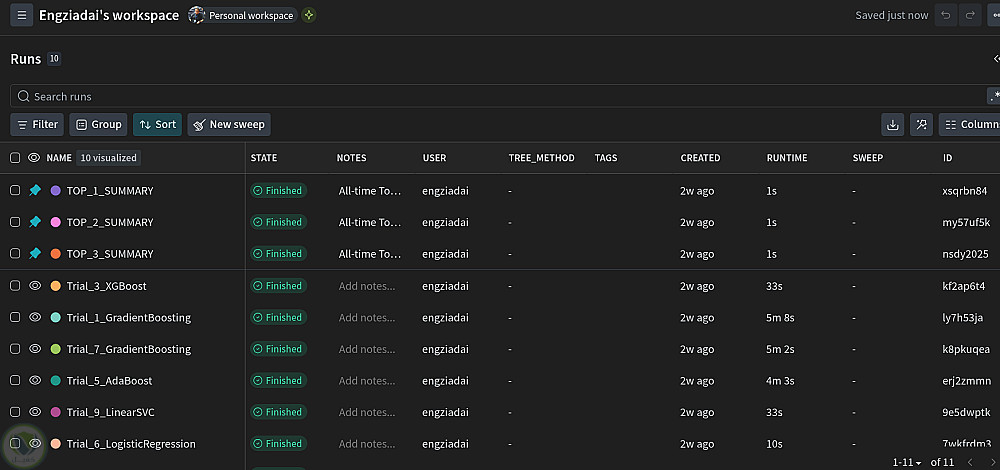Open the Sort options

coord(157,125)
